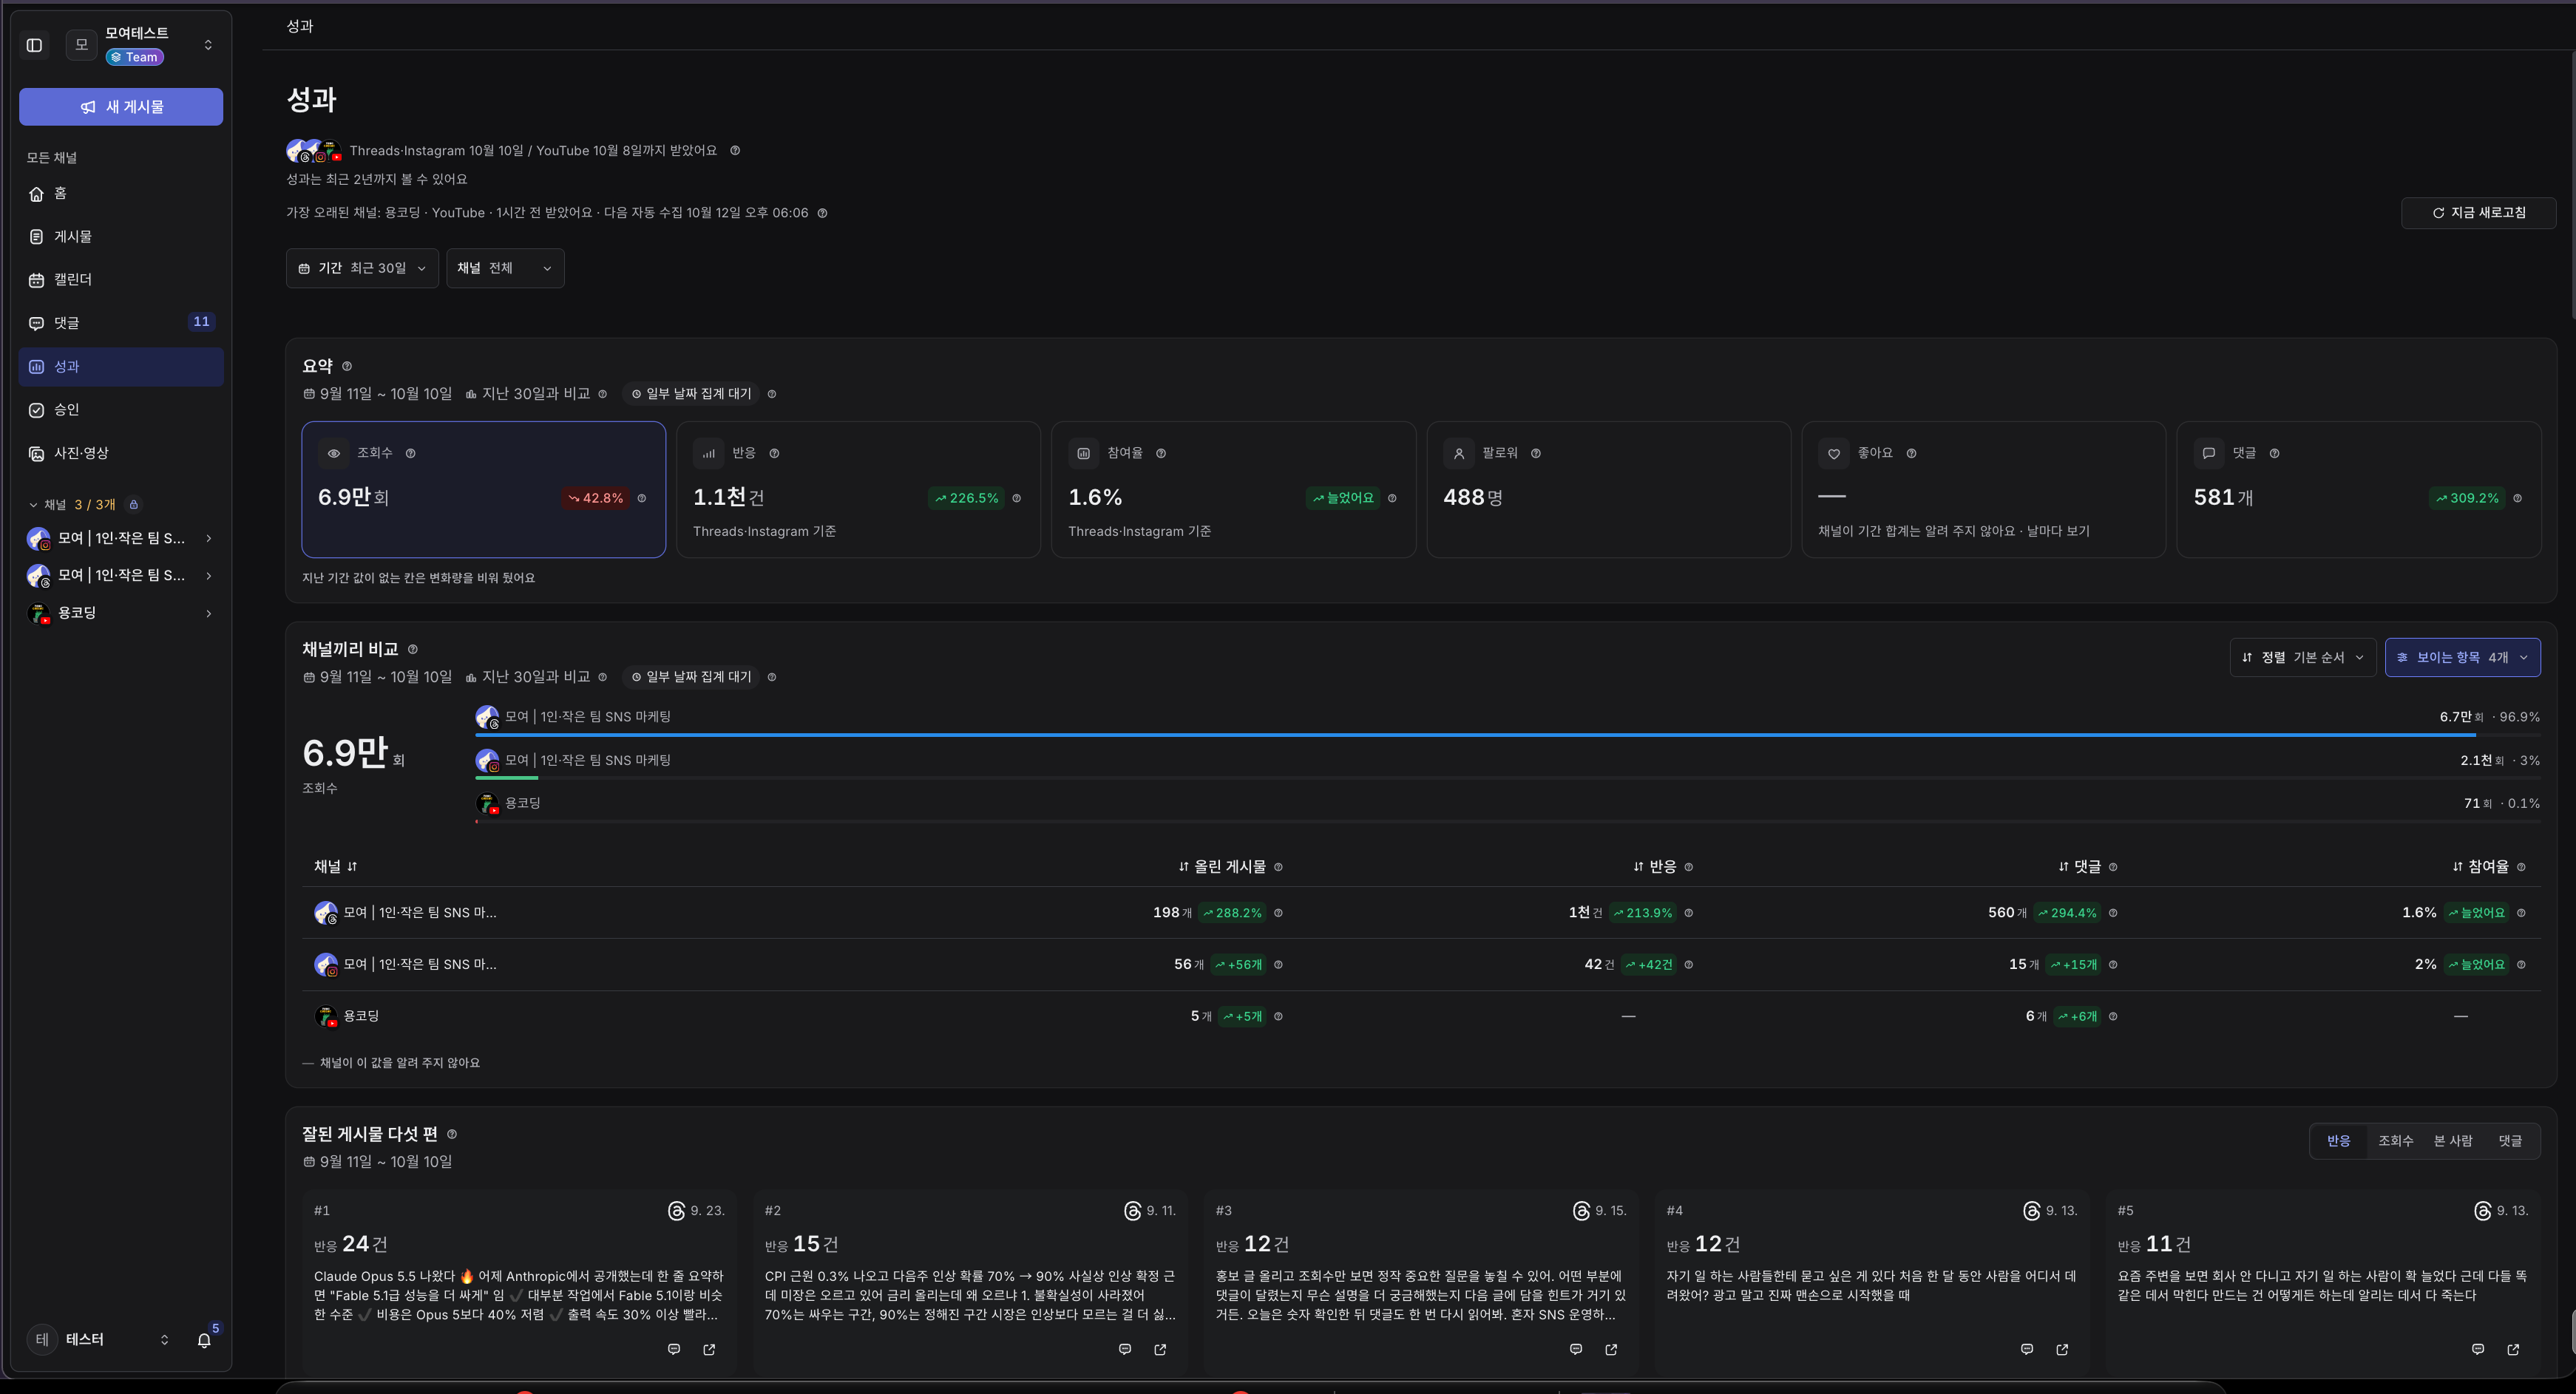The image size is (2576, 1394).
Task: Collapse the sidebar with the panel icon
Action: 34,45
